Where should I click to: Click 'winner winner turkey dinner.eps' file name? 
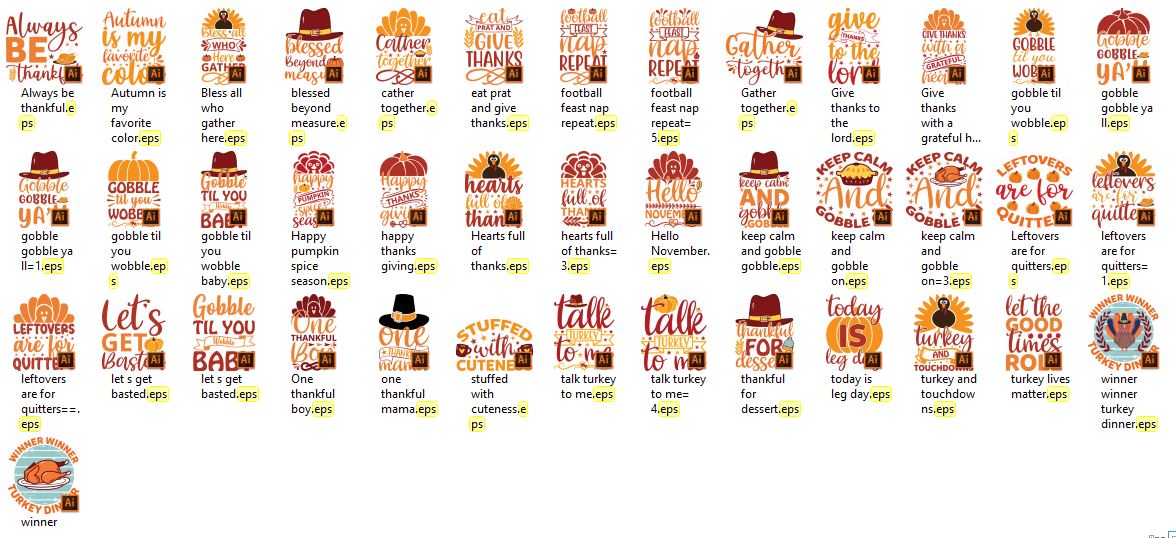click(x=1129, y=401)
